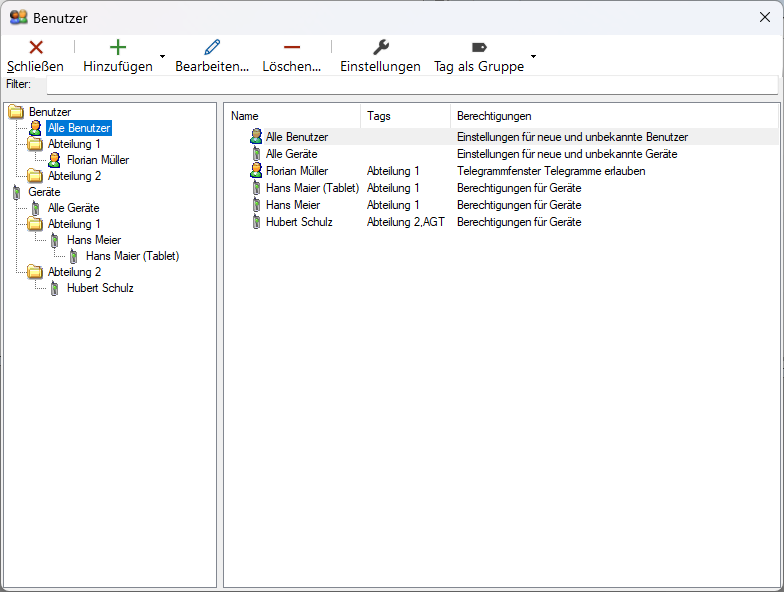Open the Tag als Gruppe dropdown arrow
This screenshot has width=784, height=592.
534,56
